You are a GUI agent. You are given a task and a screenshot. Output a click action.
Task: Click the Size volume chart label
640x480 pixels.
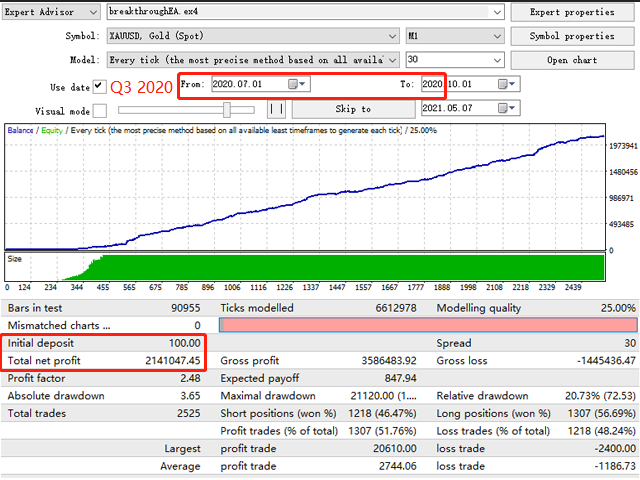click(x=14, y=259)
